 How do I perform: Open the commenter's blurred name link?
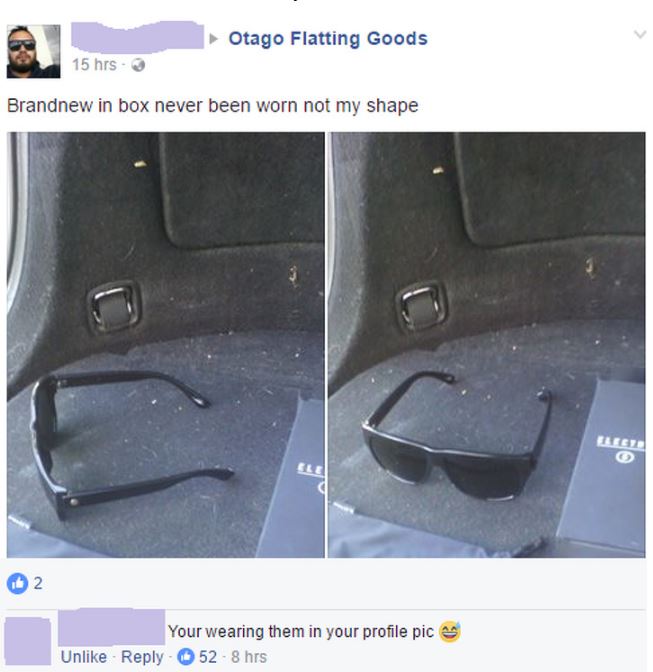(111, 627)
